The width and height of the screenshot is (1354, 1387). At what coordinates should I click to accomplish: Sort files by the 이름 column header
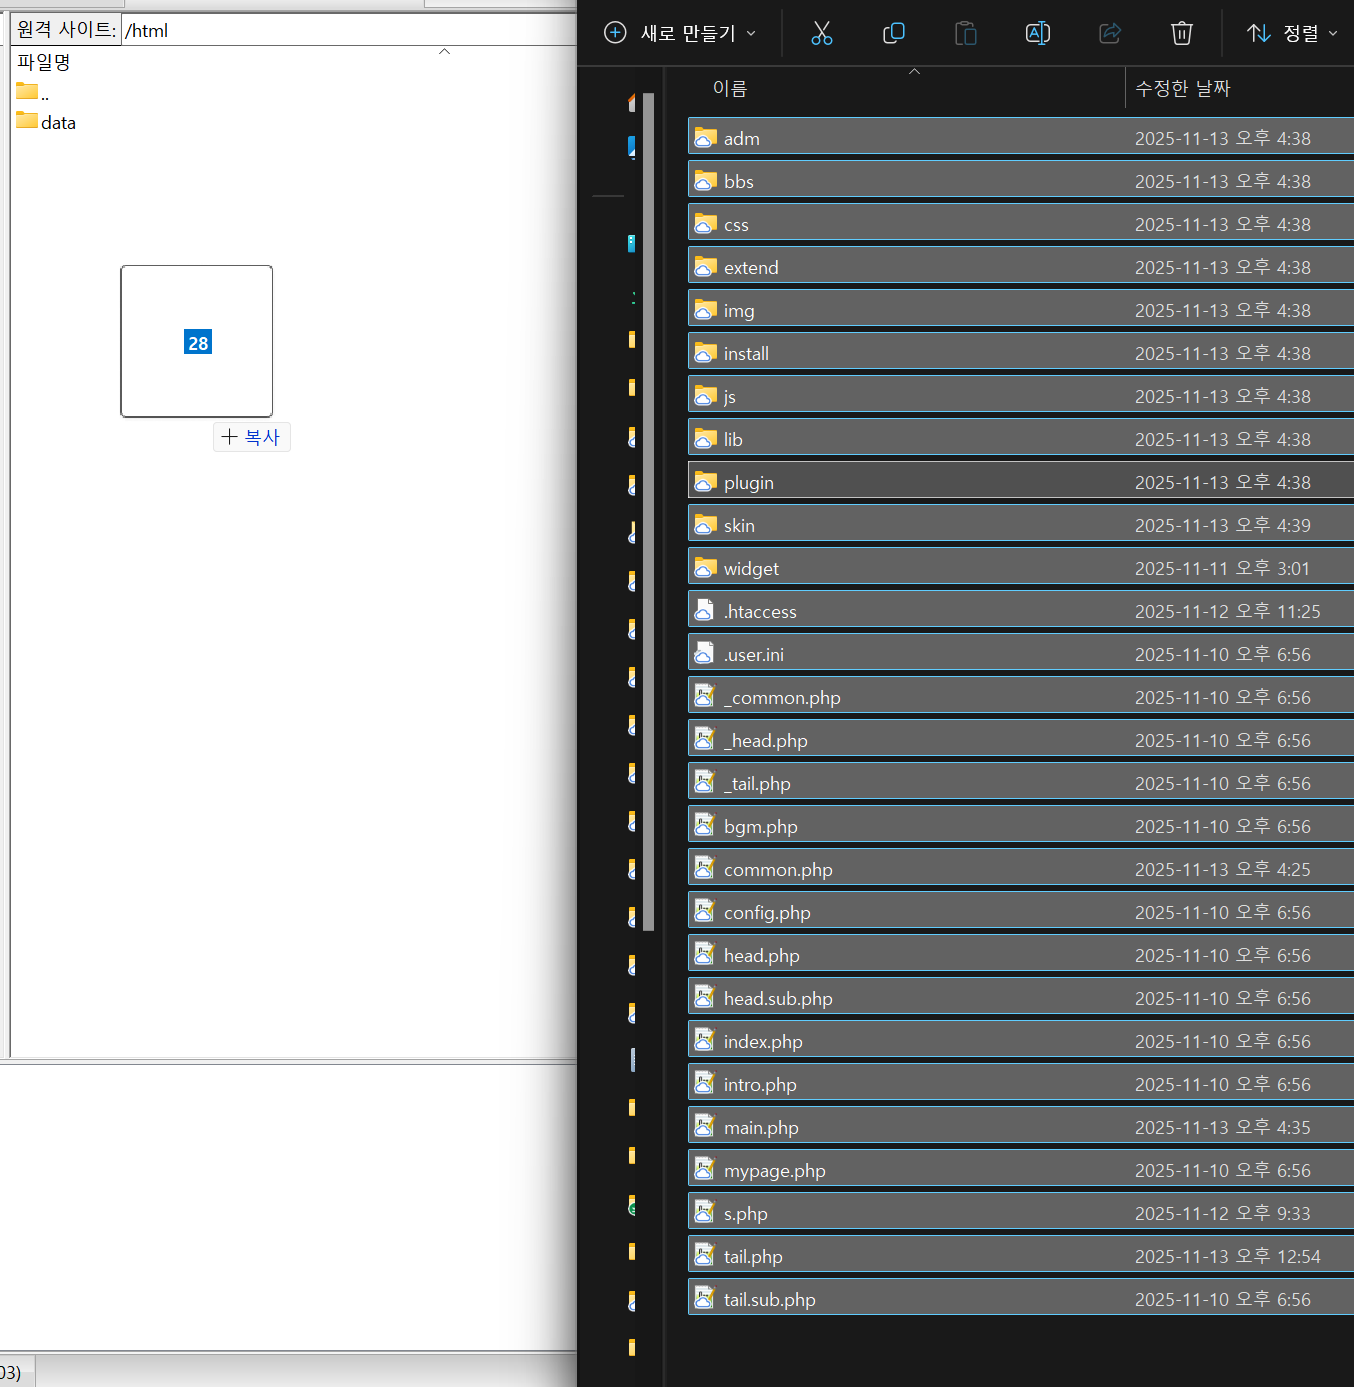click(728, 88)
